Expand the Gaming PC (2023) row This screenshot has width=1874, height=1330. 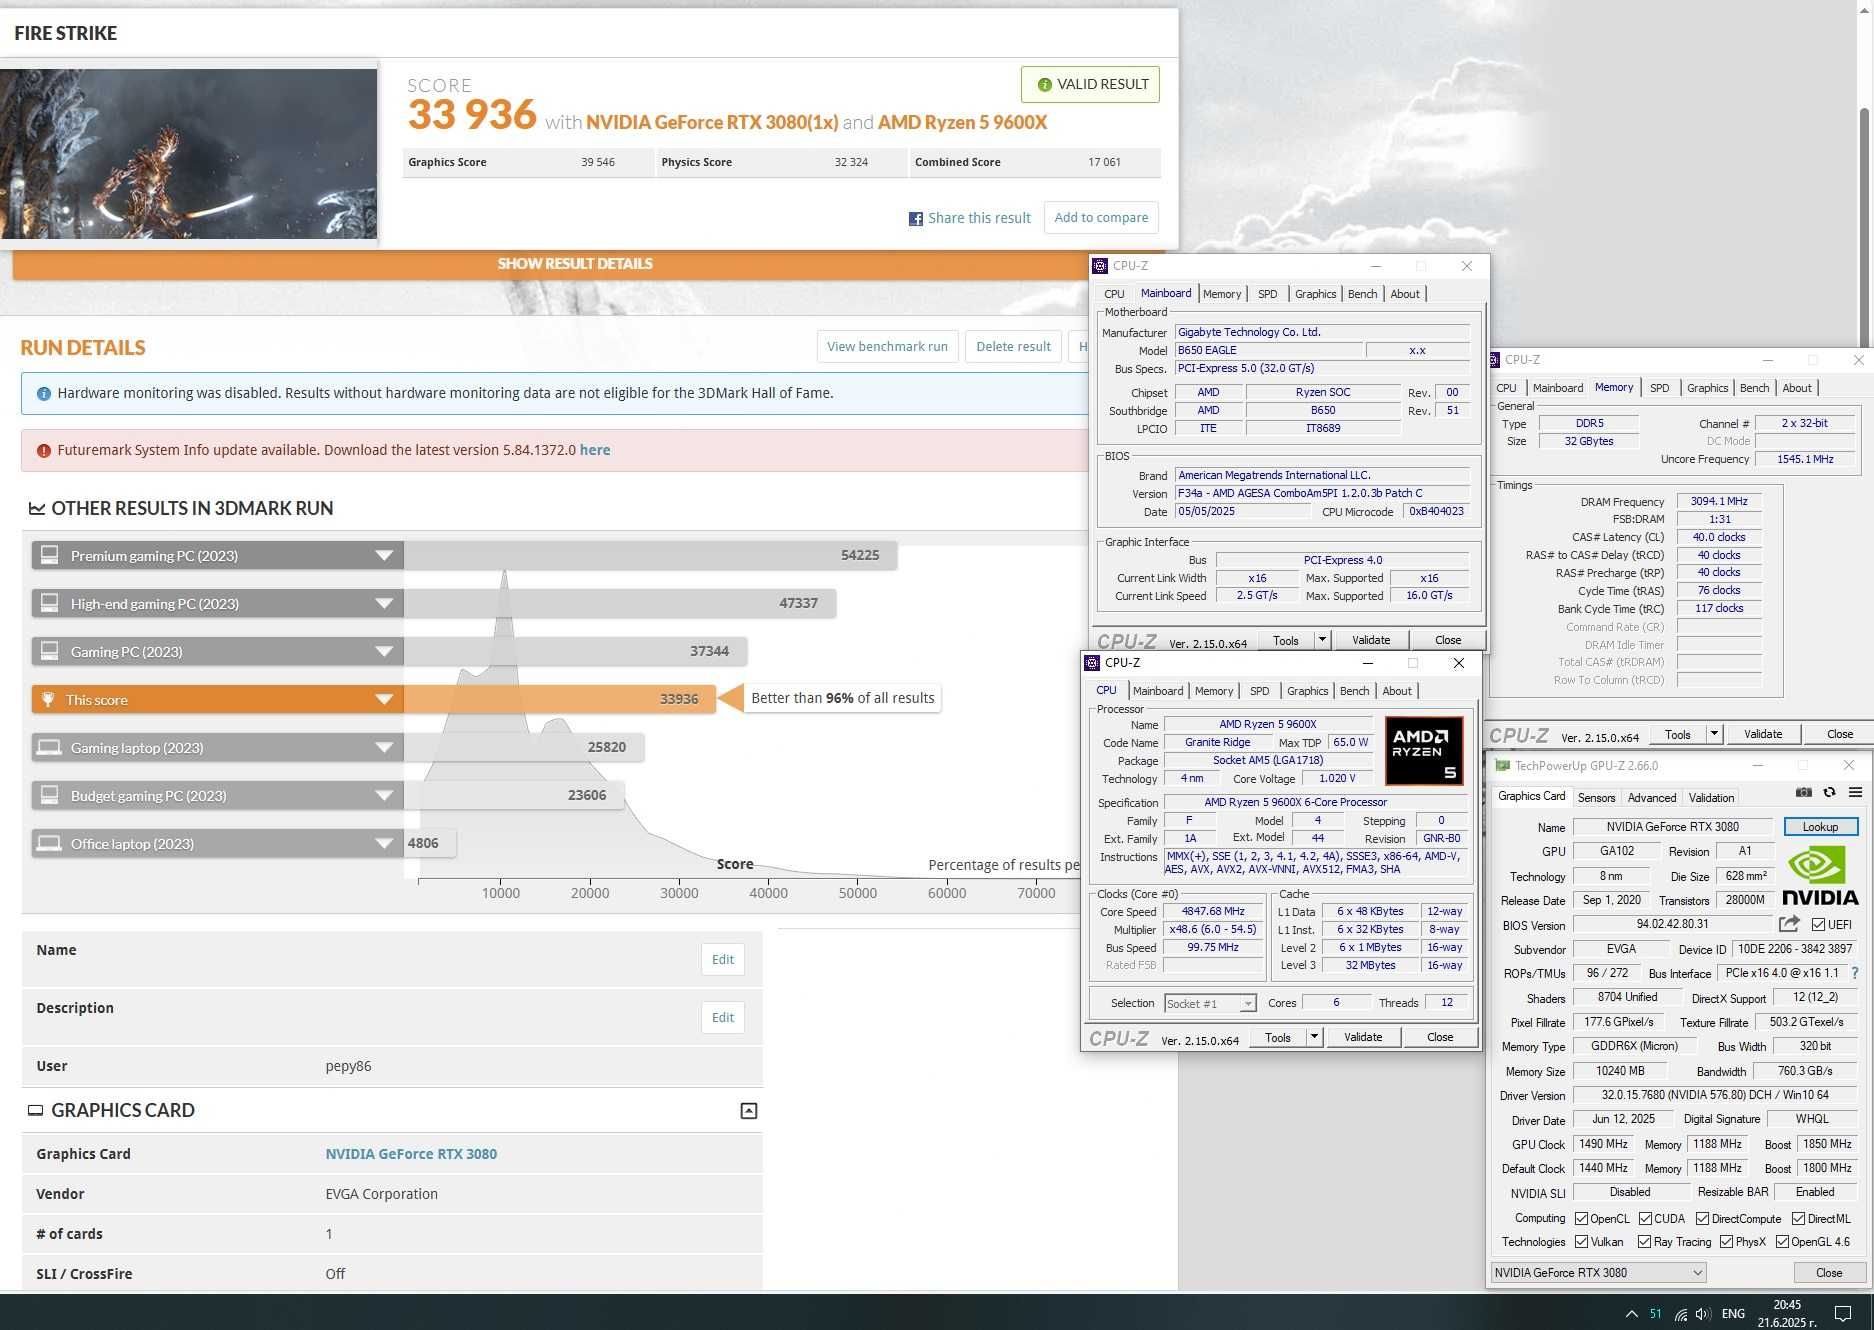tap(384, 652)
